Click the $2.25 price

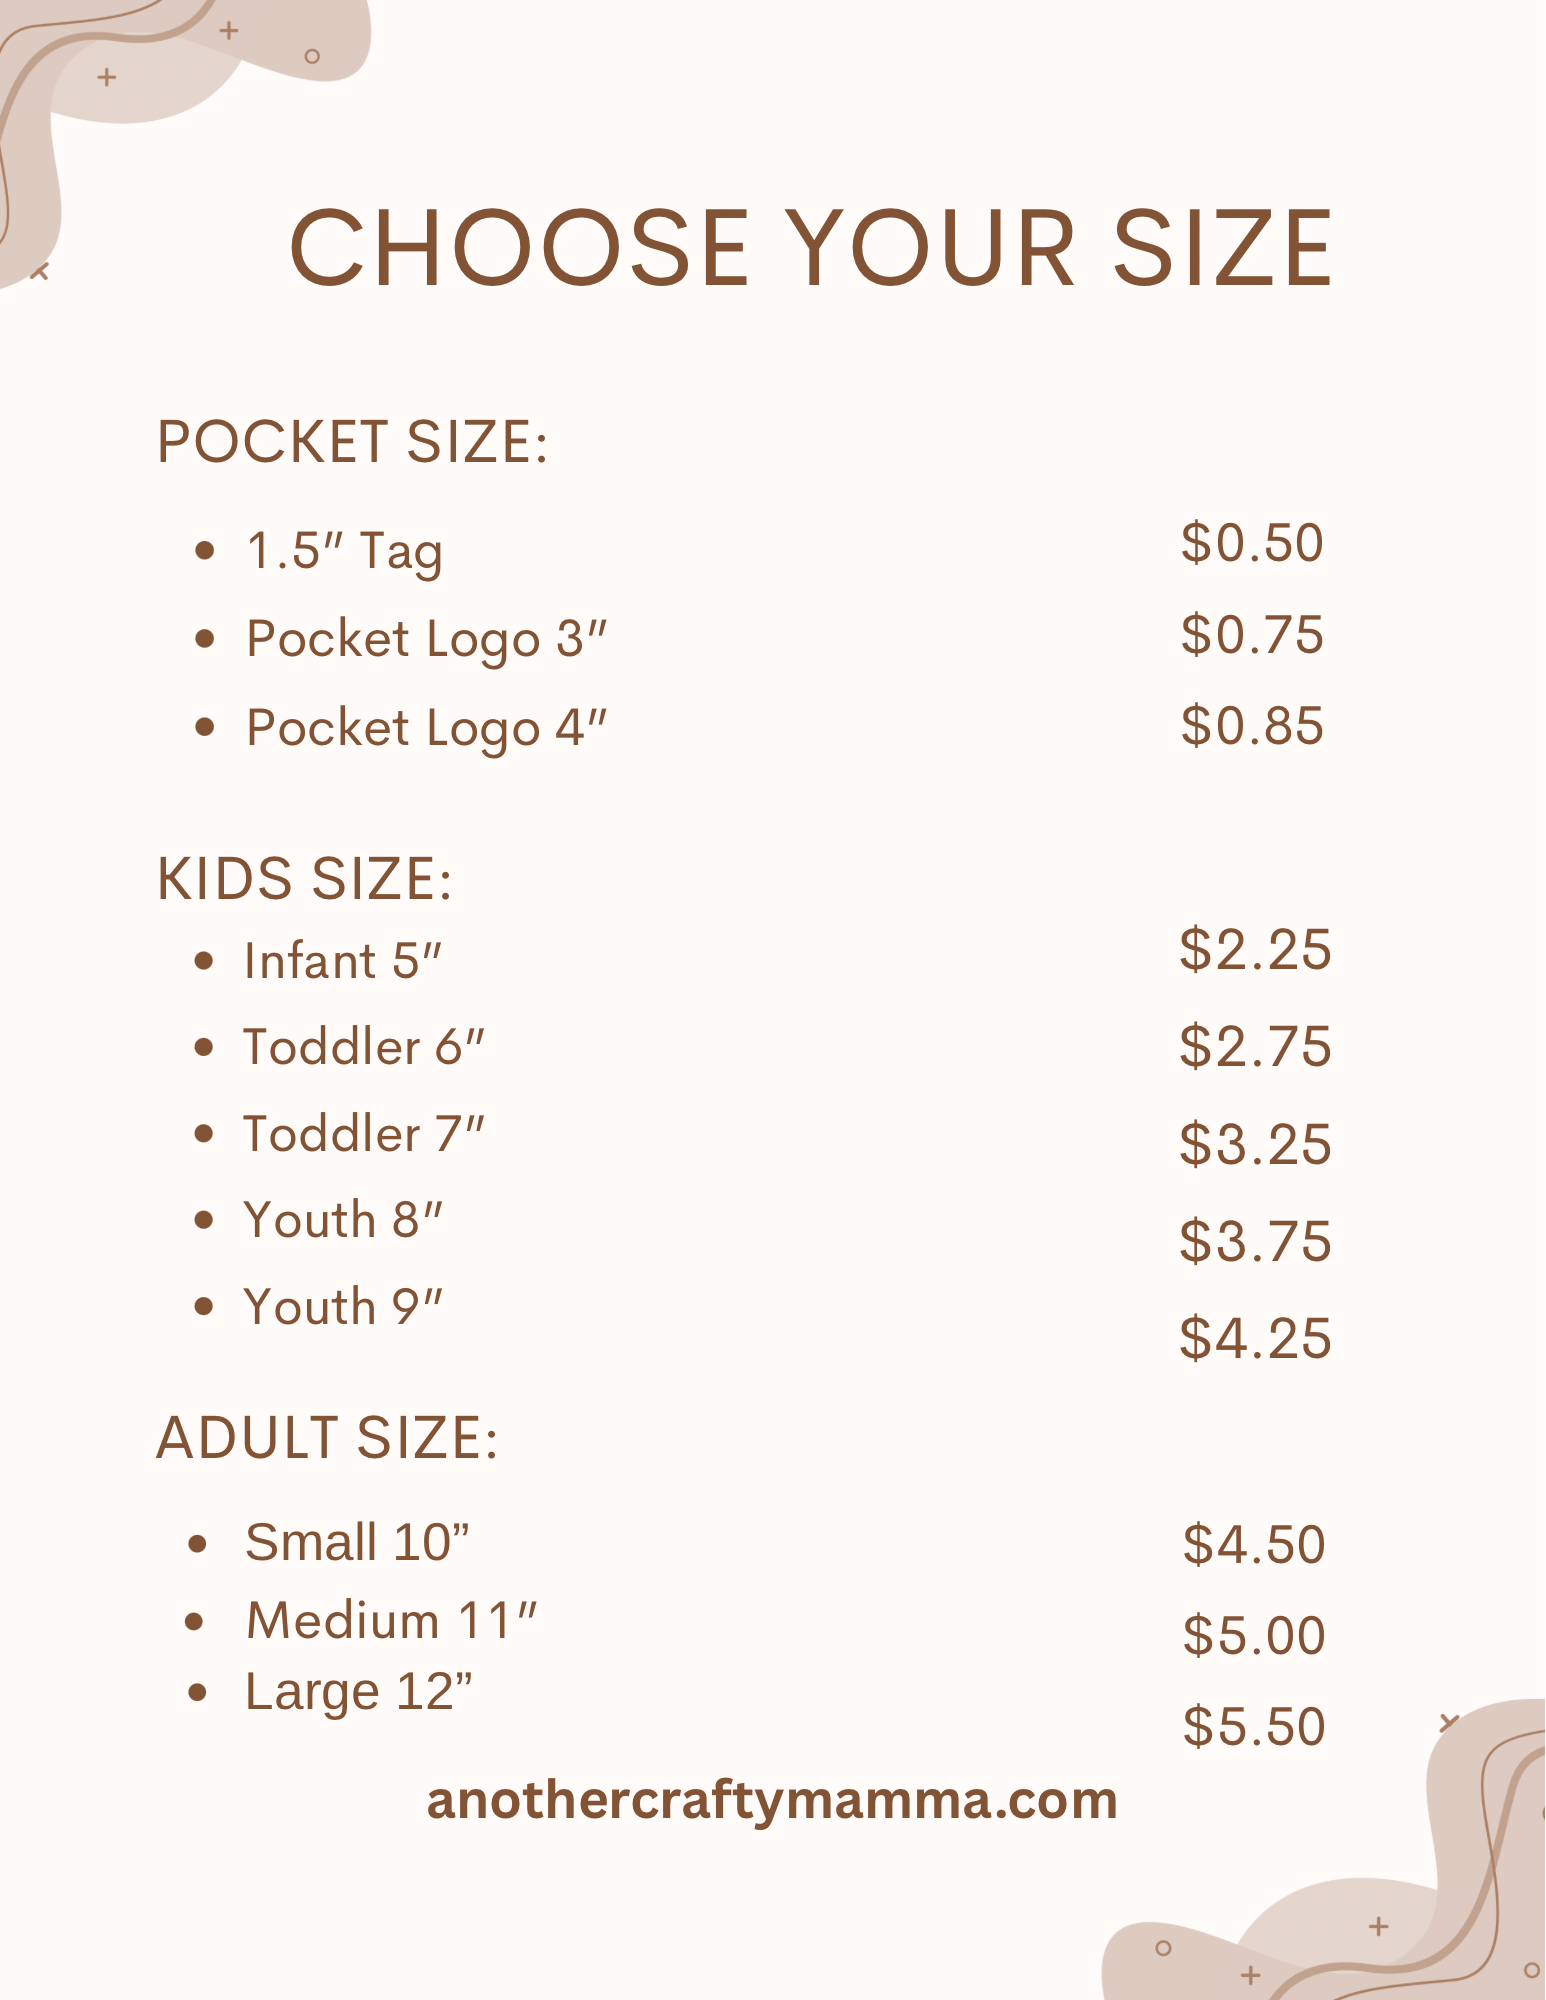point(1255,949)
